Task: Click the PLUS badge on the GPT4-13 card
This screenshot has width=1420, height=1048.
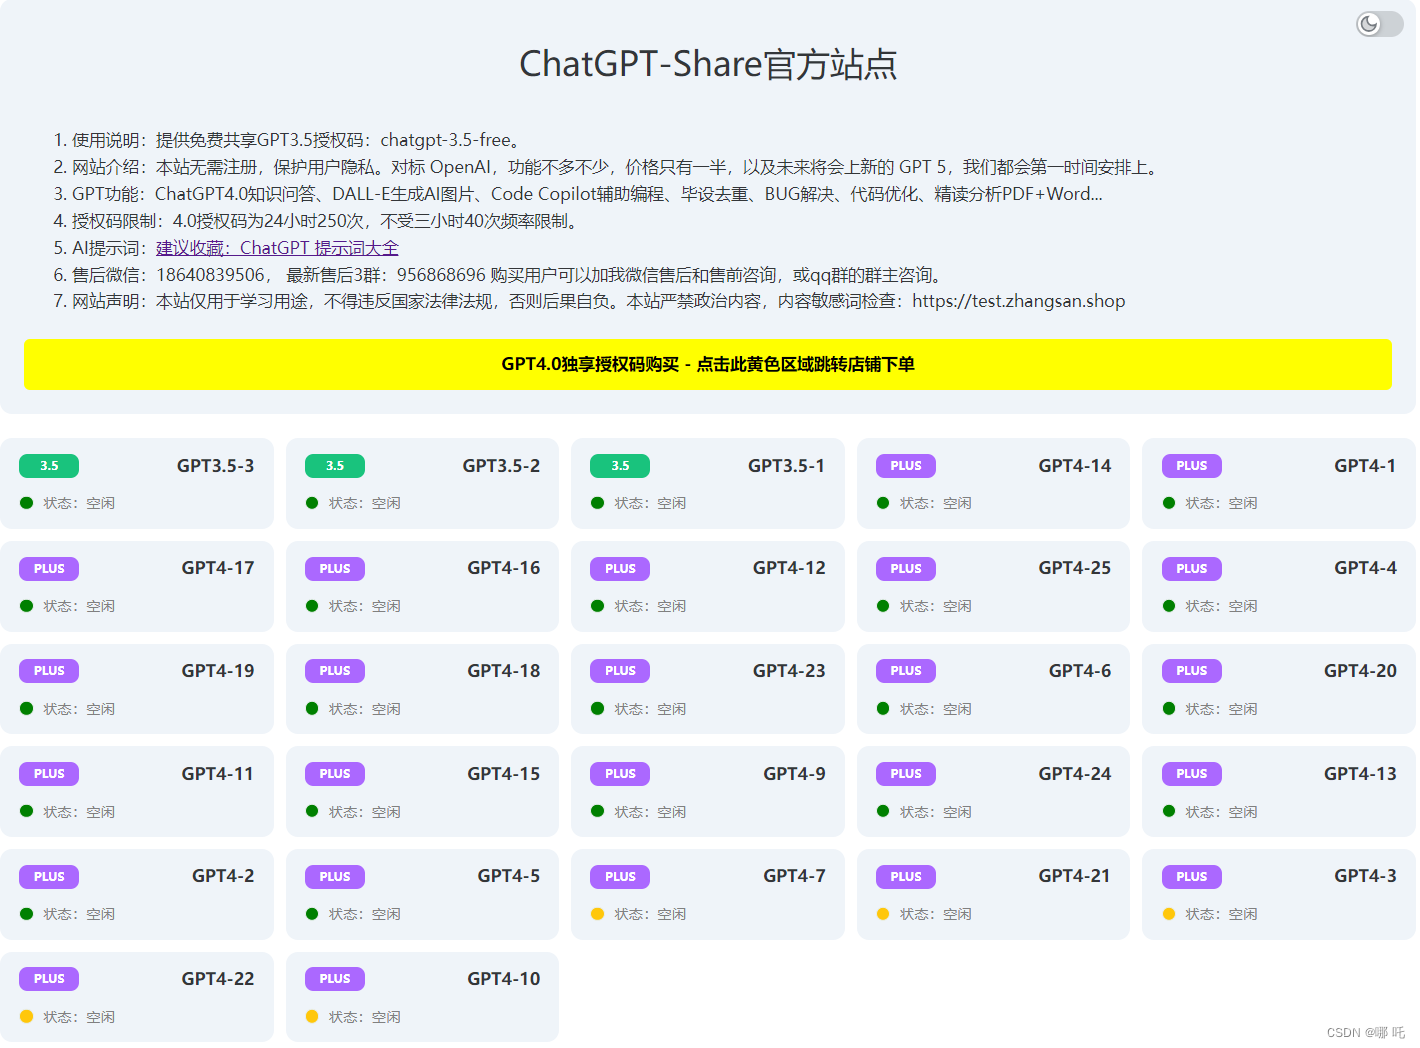Action: pos(1192,774)
